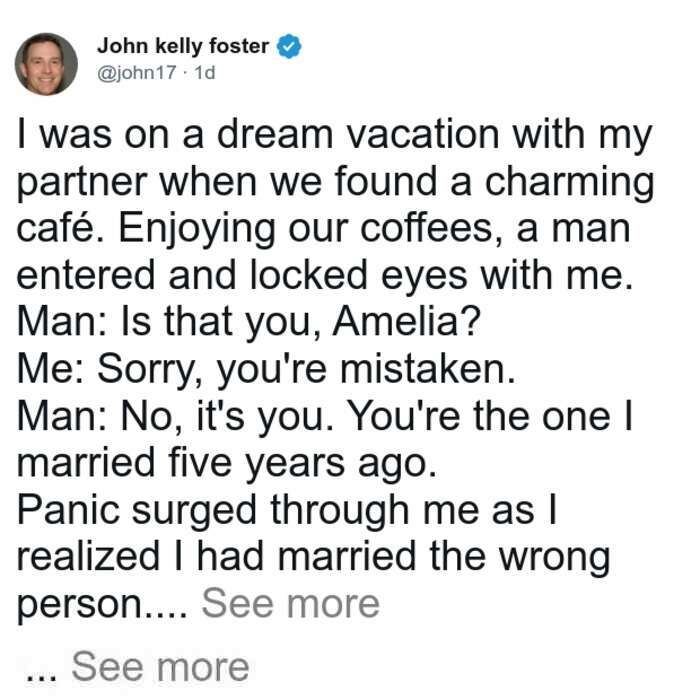Click the line 'Me: Sorry, you're mistaken.'
Viewport: 700px width, 700px height.
266,369
